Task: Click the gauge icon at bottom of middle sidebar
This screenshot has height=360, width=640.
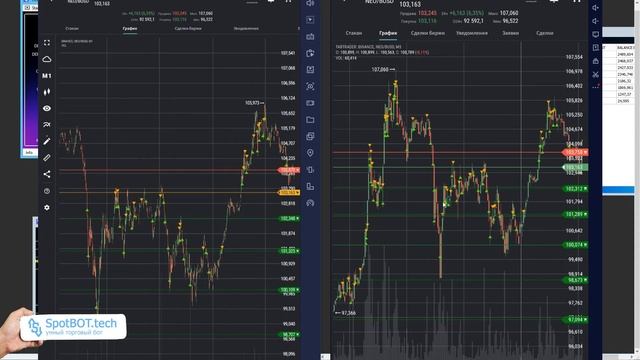Action: [310, 203]
